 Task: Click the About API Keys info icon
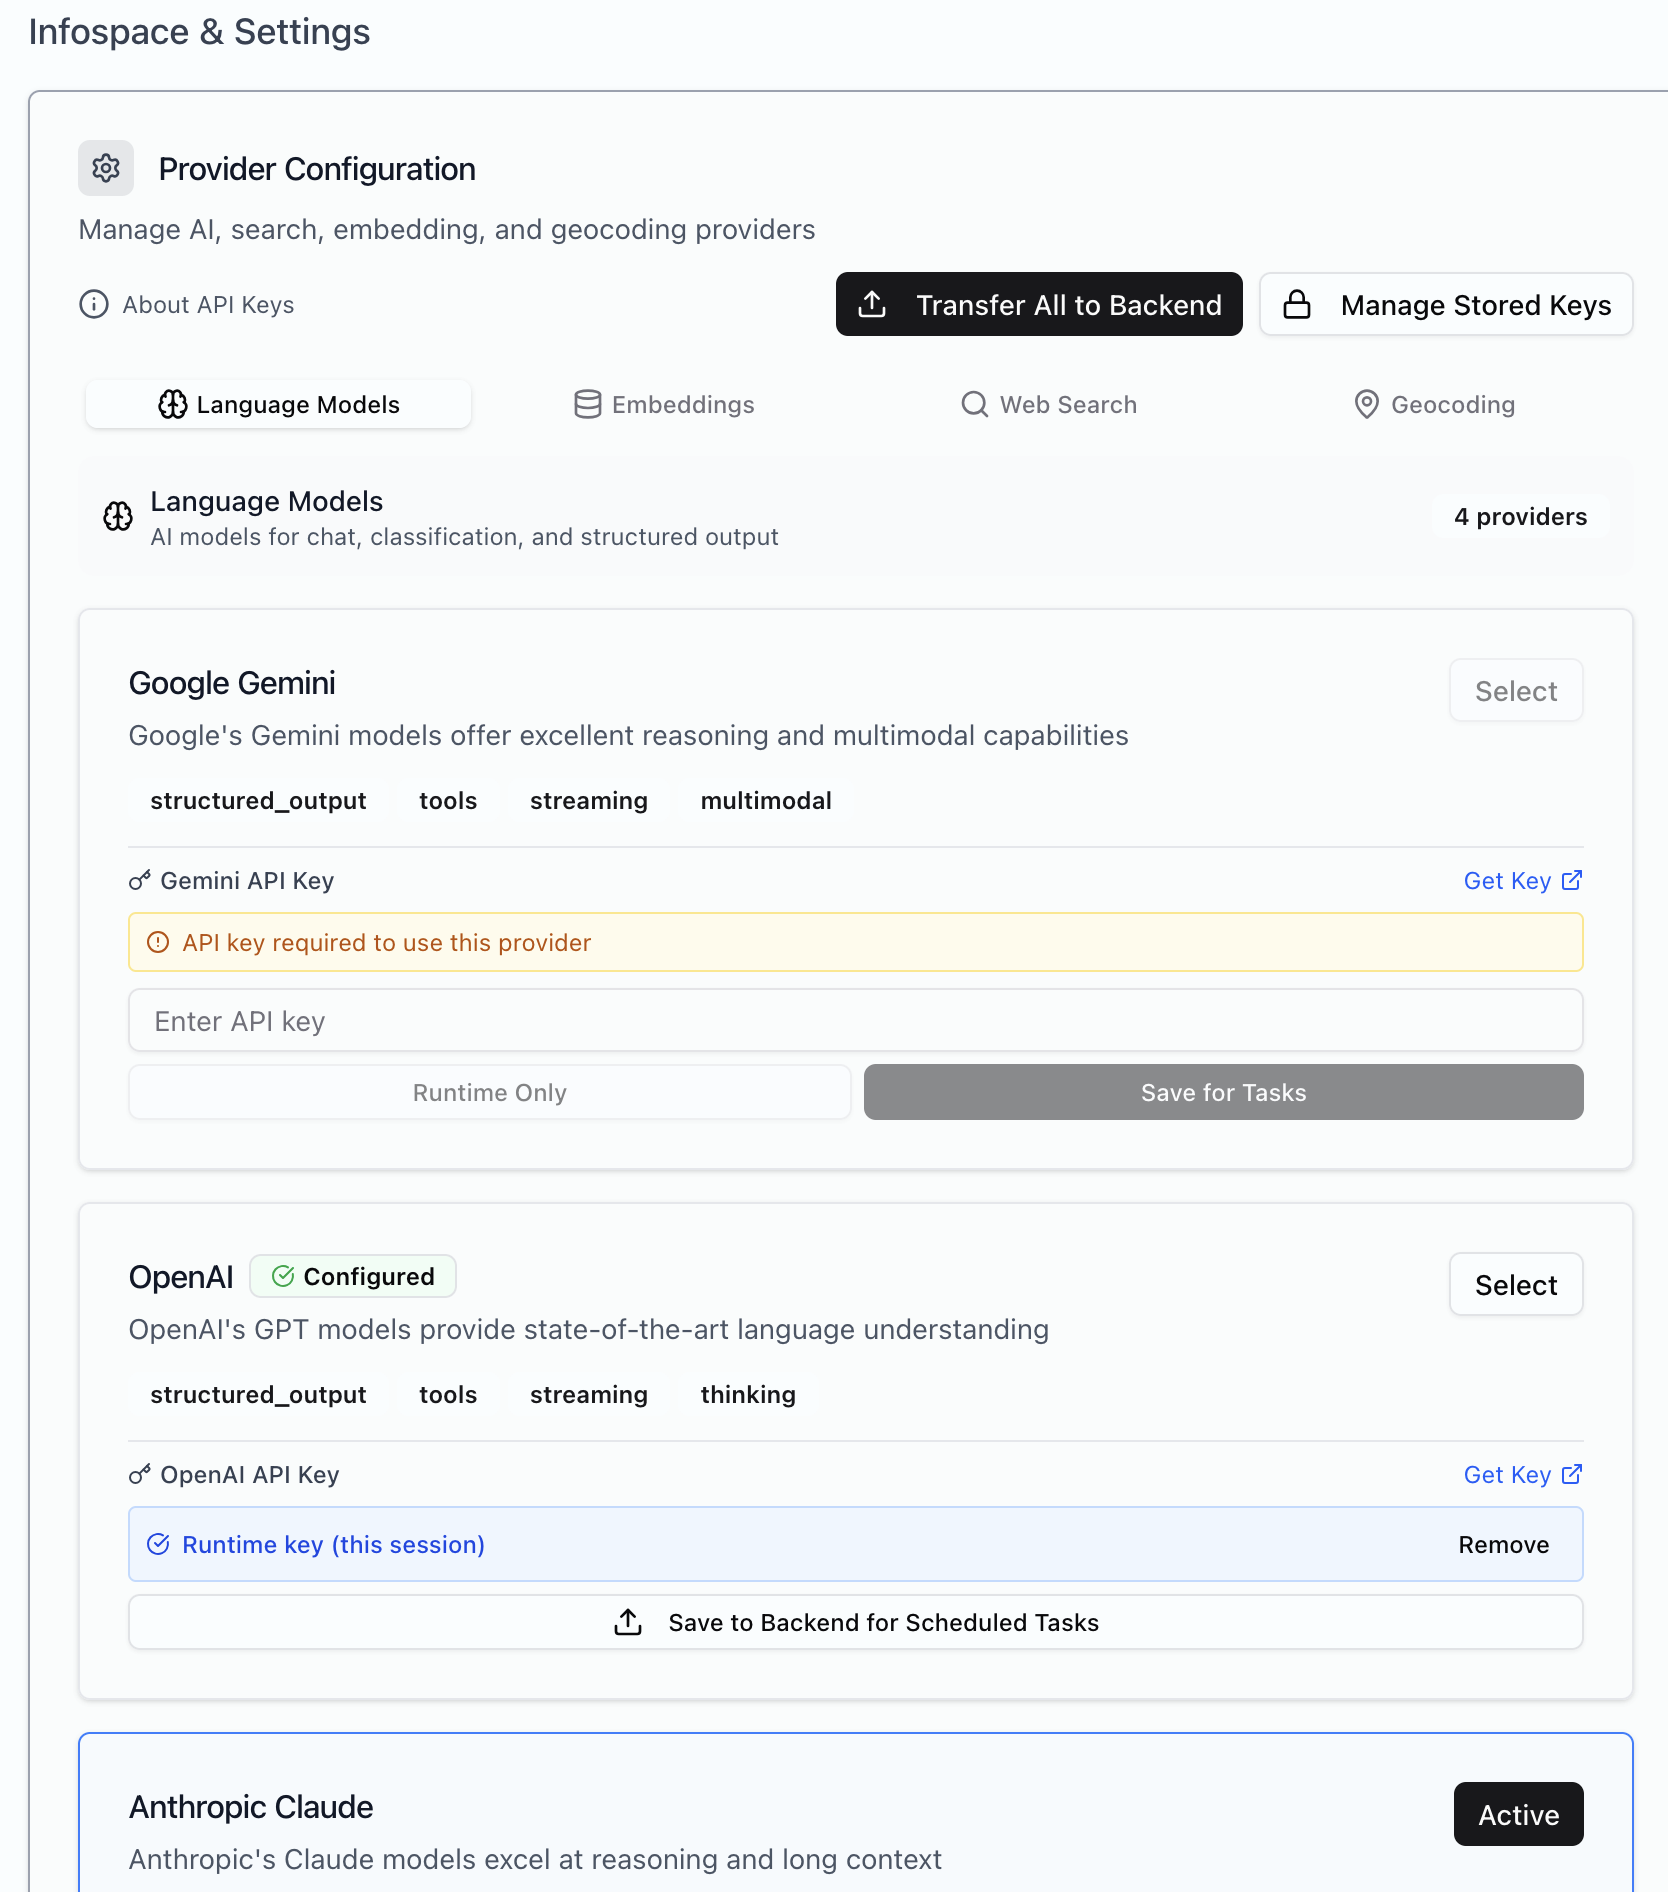(94, 304)
